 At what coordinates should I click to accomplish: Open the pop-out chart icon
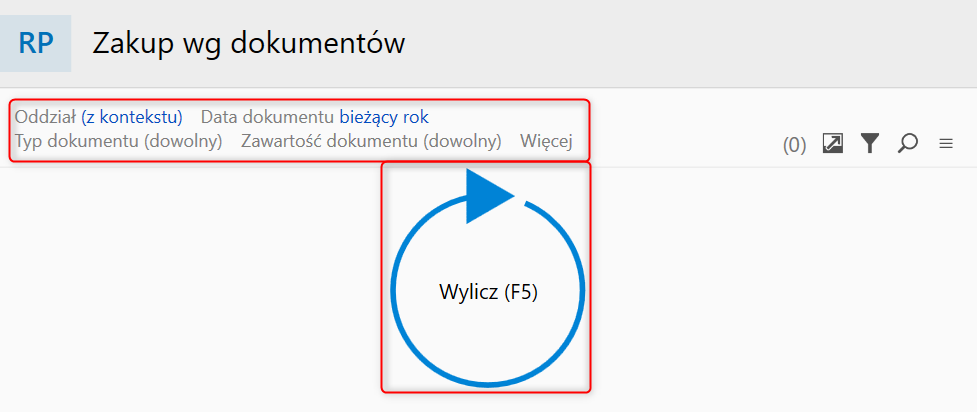[832, 144]
